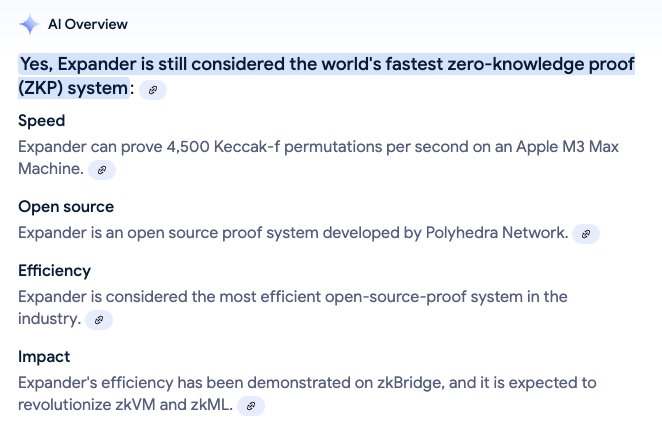Click the 'Open source' heading

coord(66,207)
